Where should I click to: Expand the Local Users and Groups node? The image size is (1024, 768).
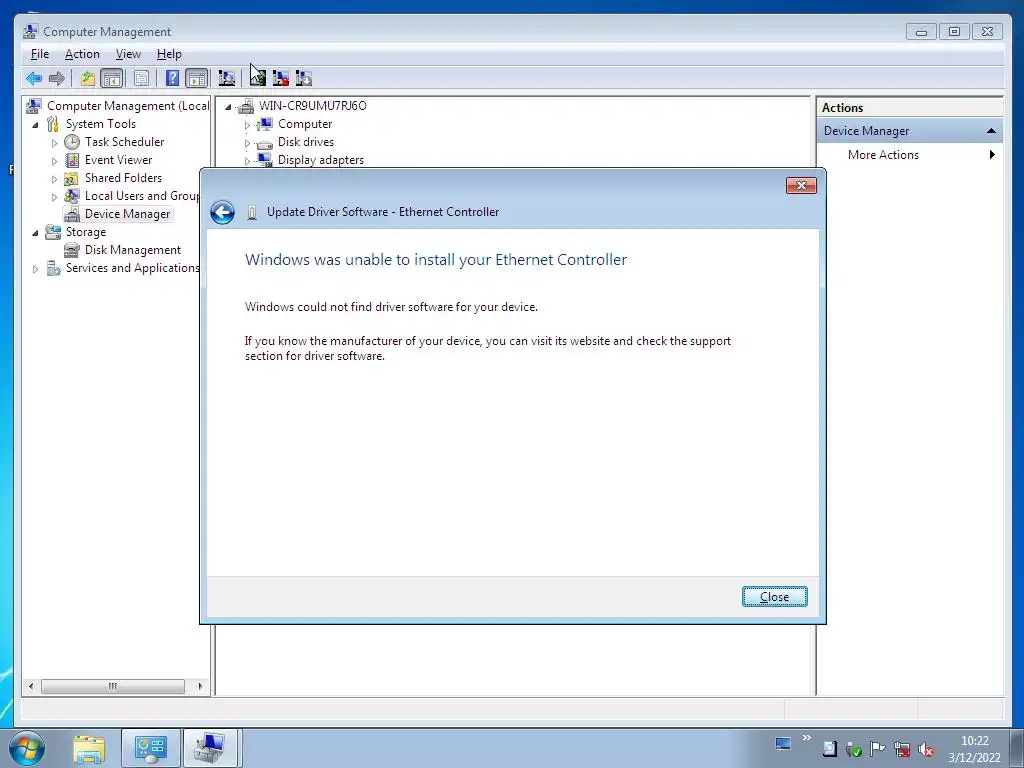54,197
